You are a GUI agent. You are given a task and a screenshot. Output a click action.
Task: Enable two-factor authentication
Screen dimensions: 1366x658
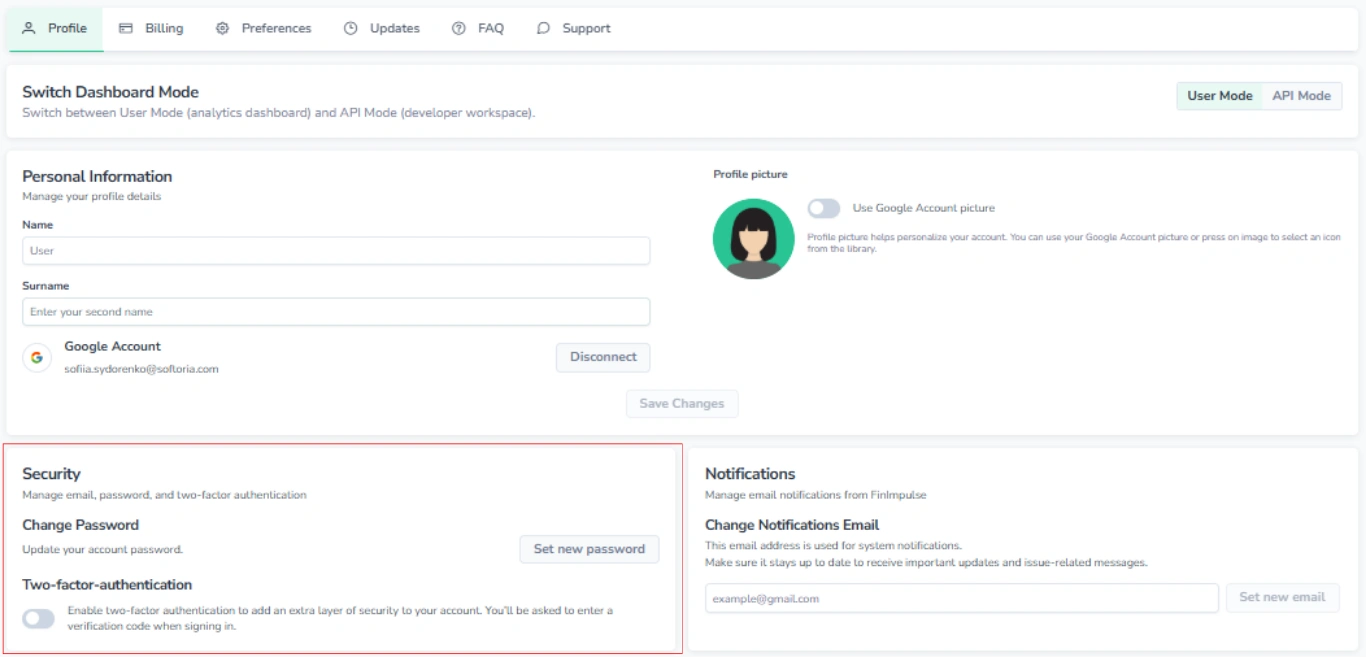click(38, 620)
